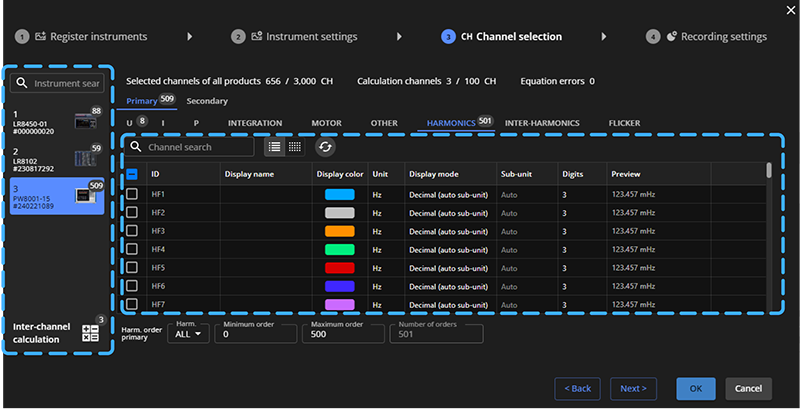Check the HF1 channel checkbox

click(132, 194)
